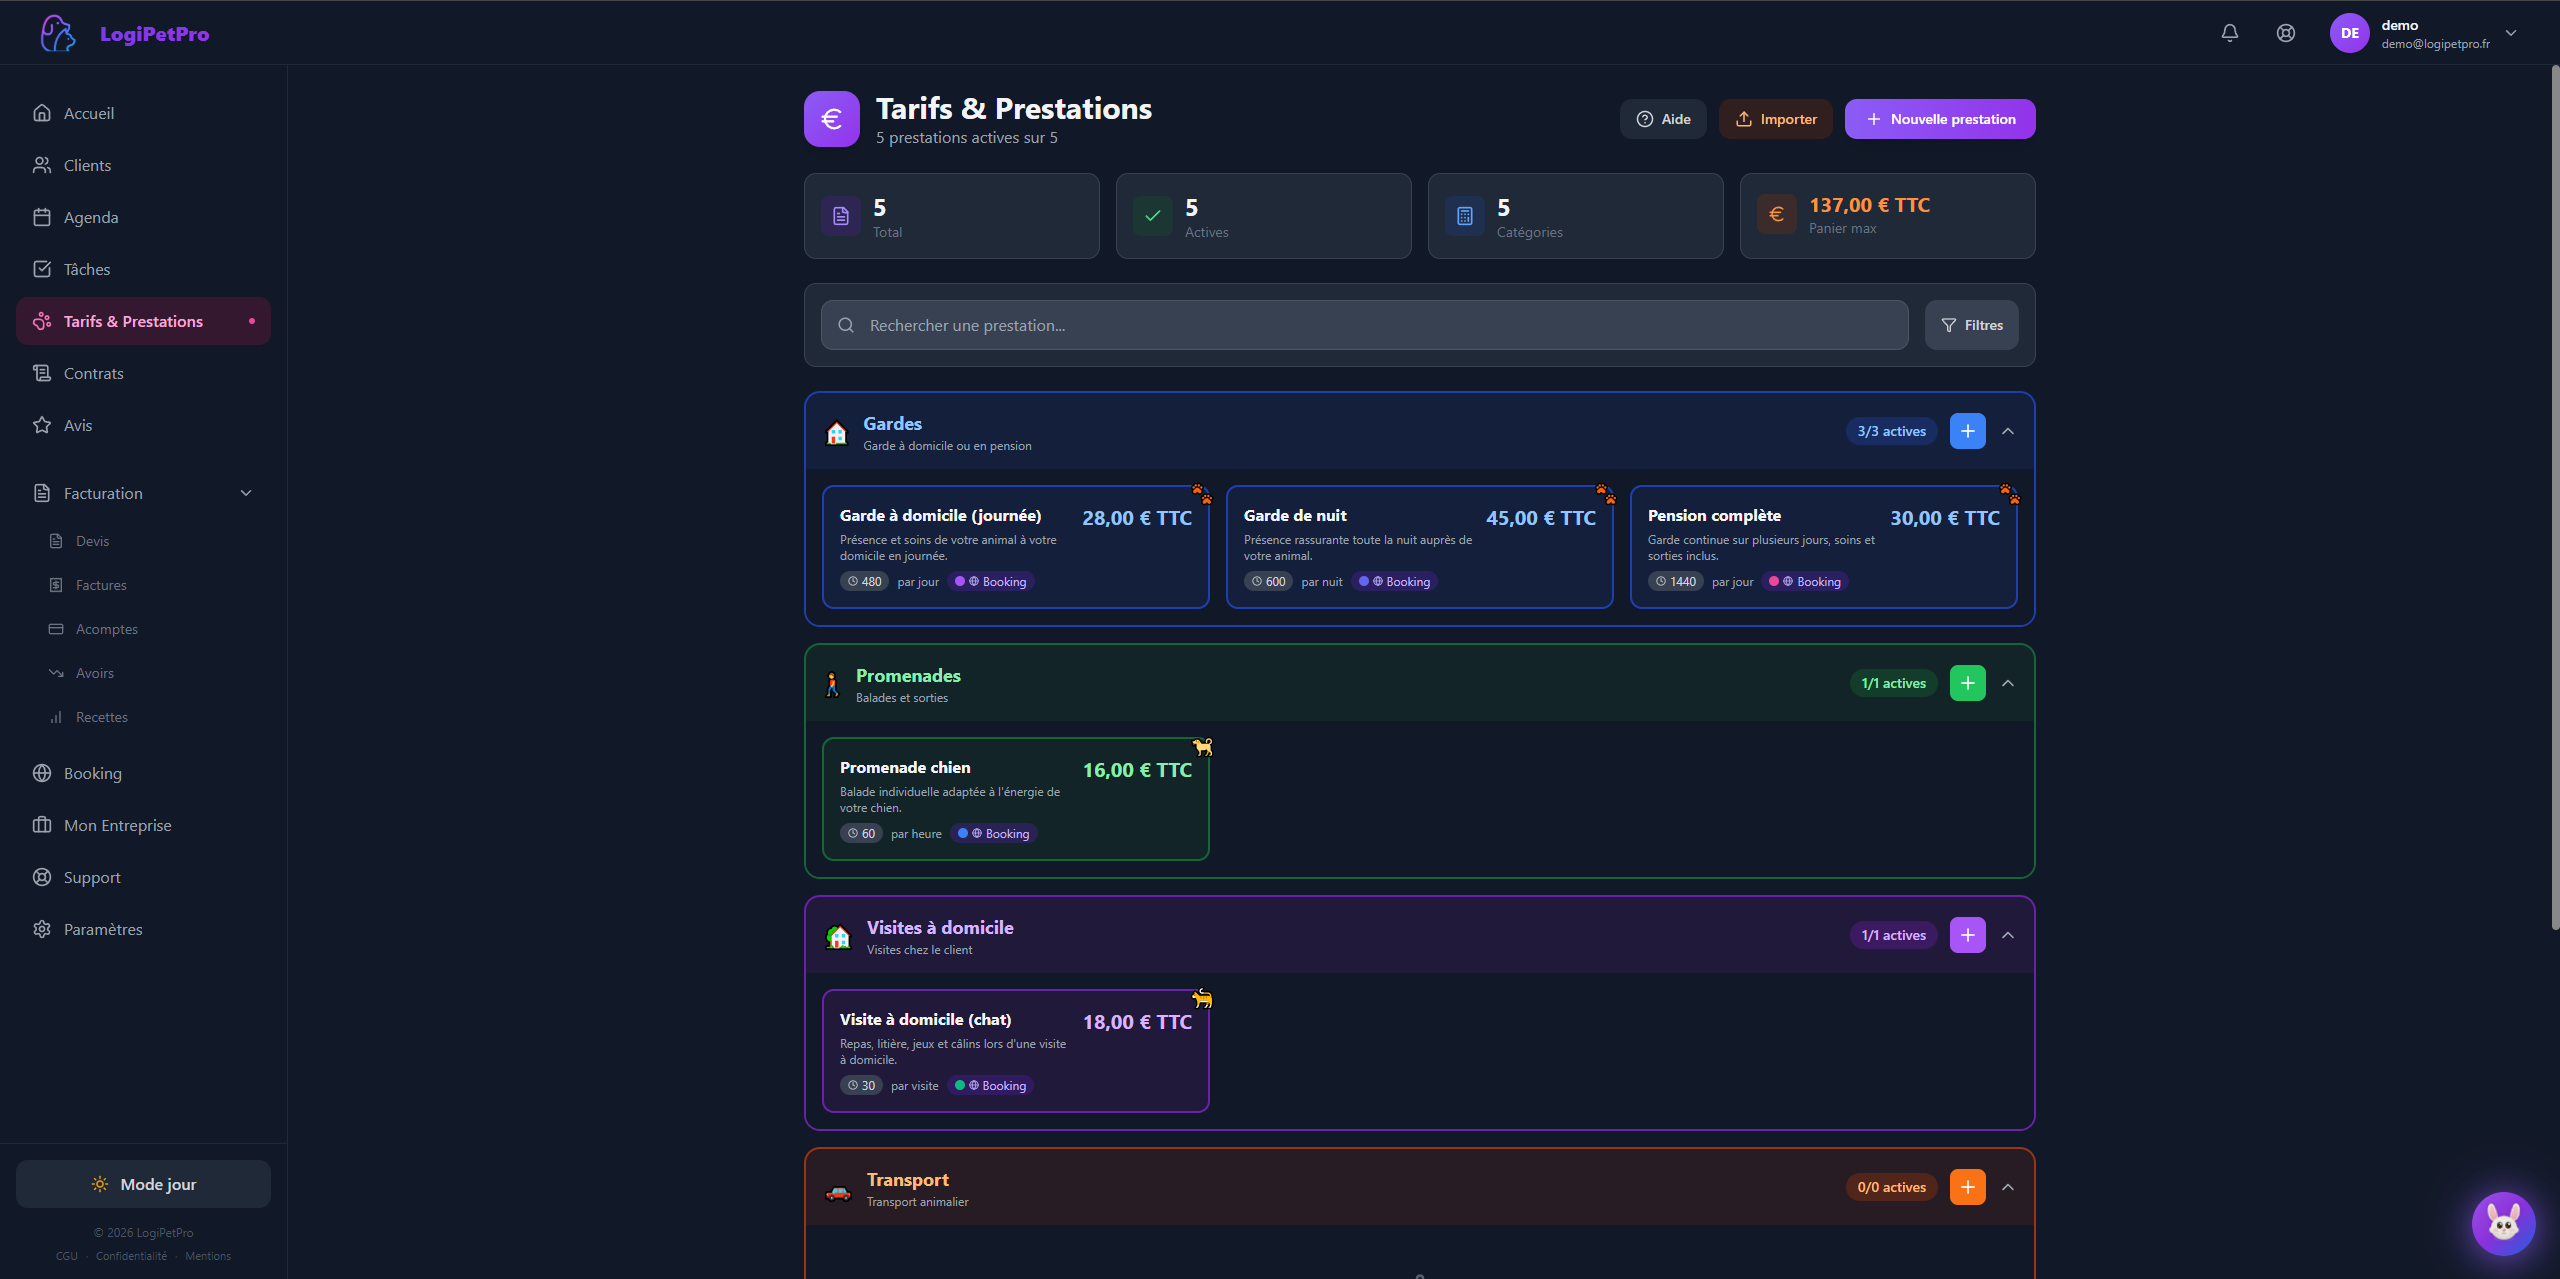Add a prestation to Visites à domicile

click(x=1967, y=935)
